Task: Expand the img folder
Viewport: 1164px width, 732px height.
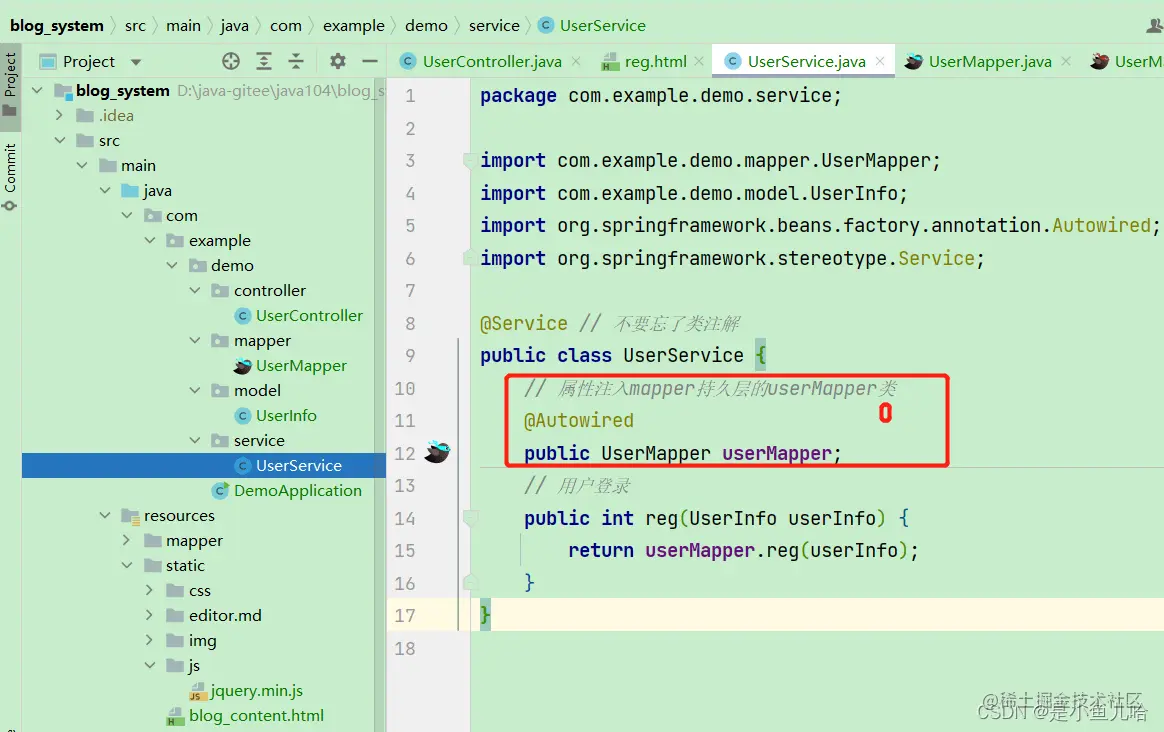Action: click(149, 640)
